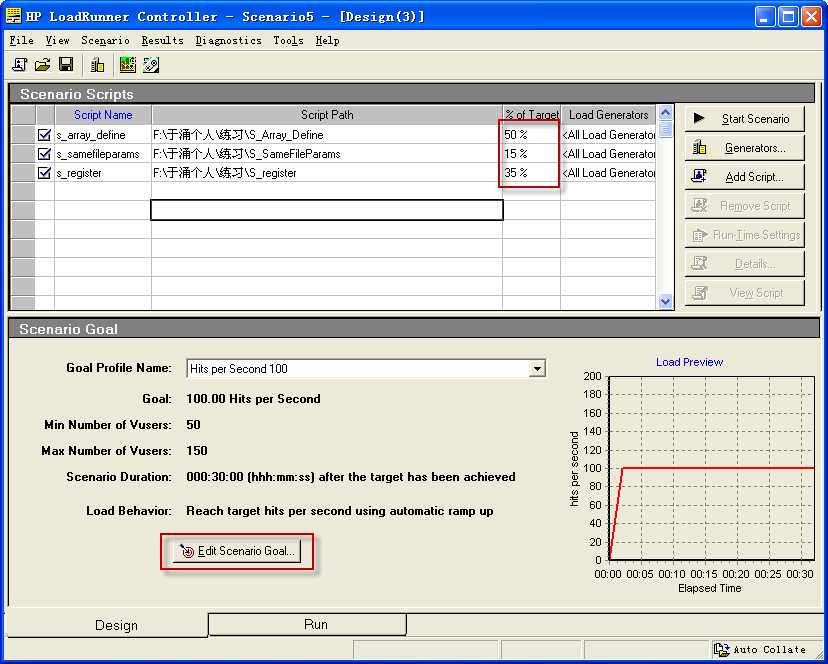Click the Save Scenario floppy disk icon
The width and height of the screenshot is (828, 664).
[x=66, y=65]
